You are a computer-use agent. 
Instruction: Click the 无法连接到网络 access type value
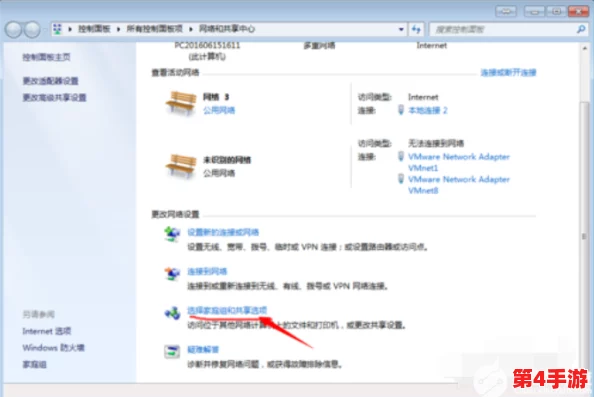[436, 143]
